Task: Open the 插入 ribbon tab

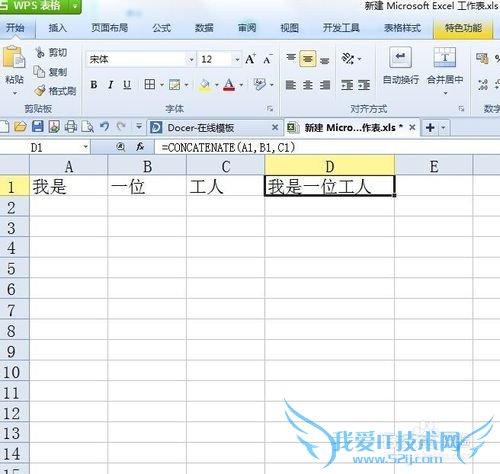Action: point(58,28)
